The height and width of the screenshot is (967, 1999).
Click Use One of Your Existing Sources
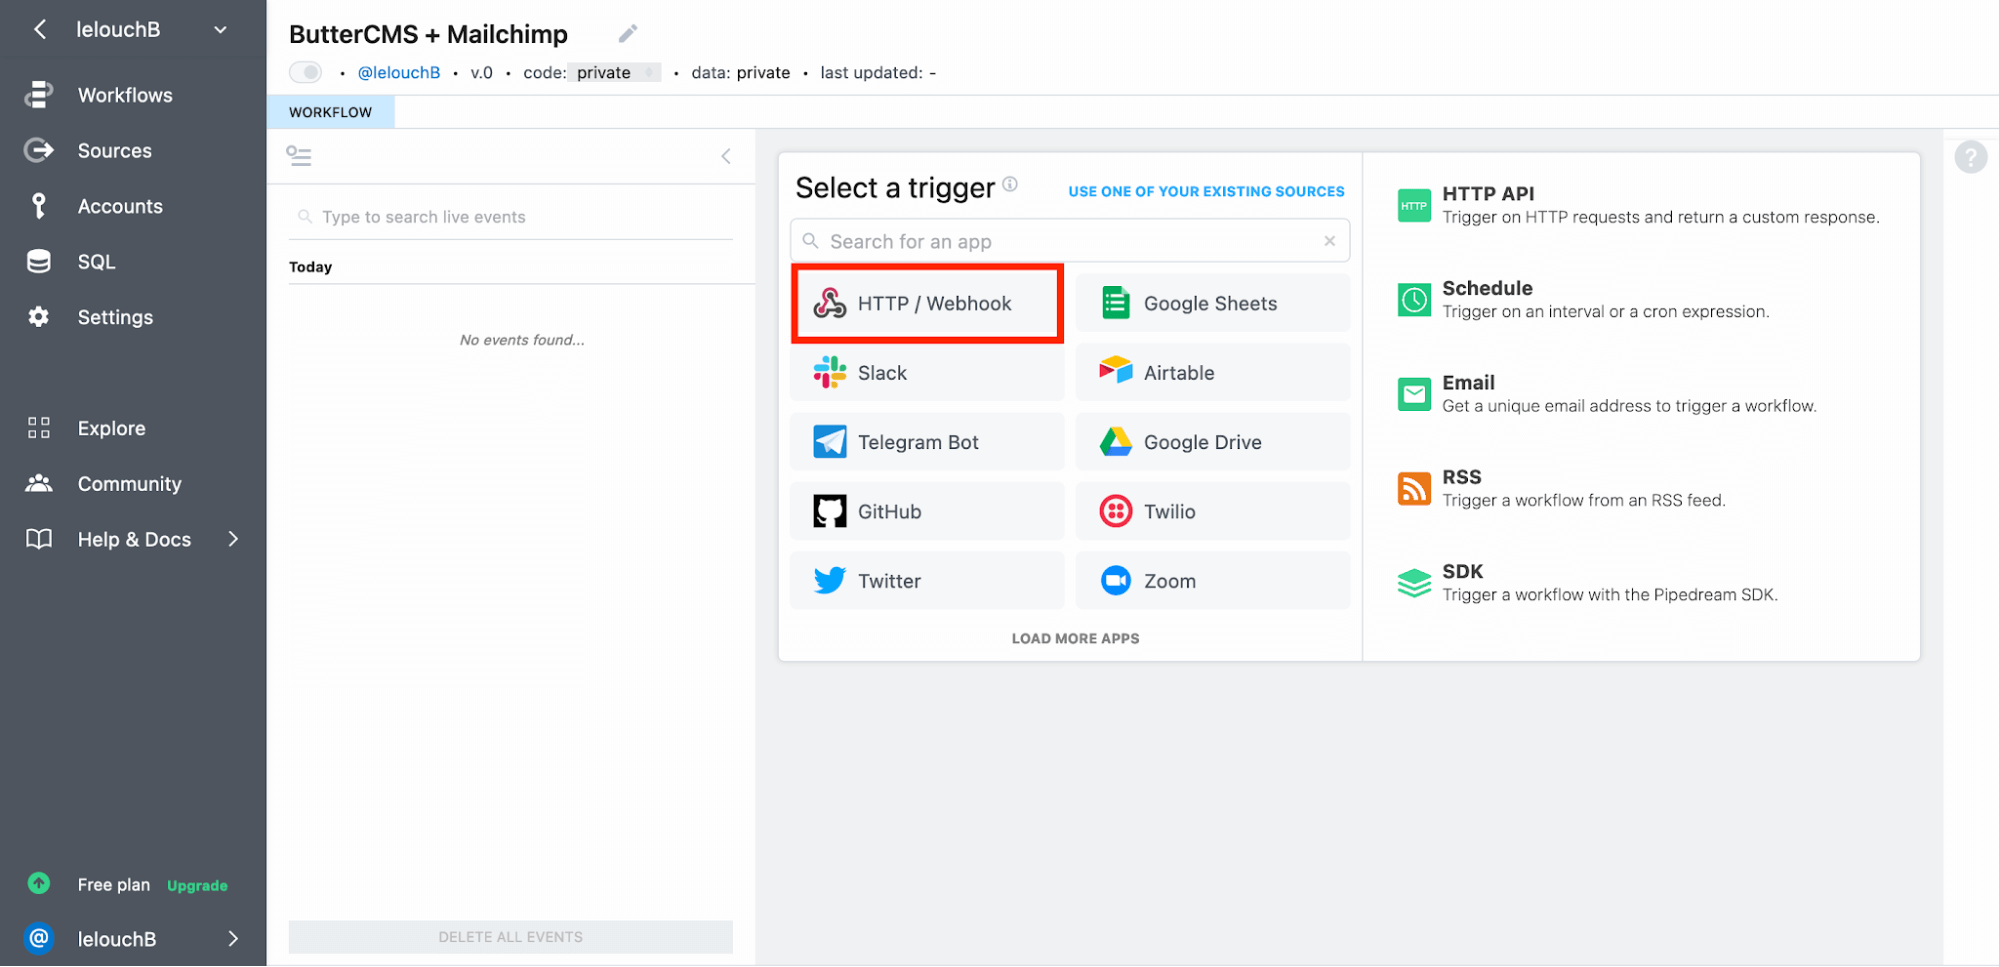(x=1205, y=191)
